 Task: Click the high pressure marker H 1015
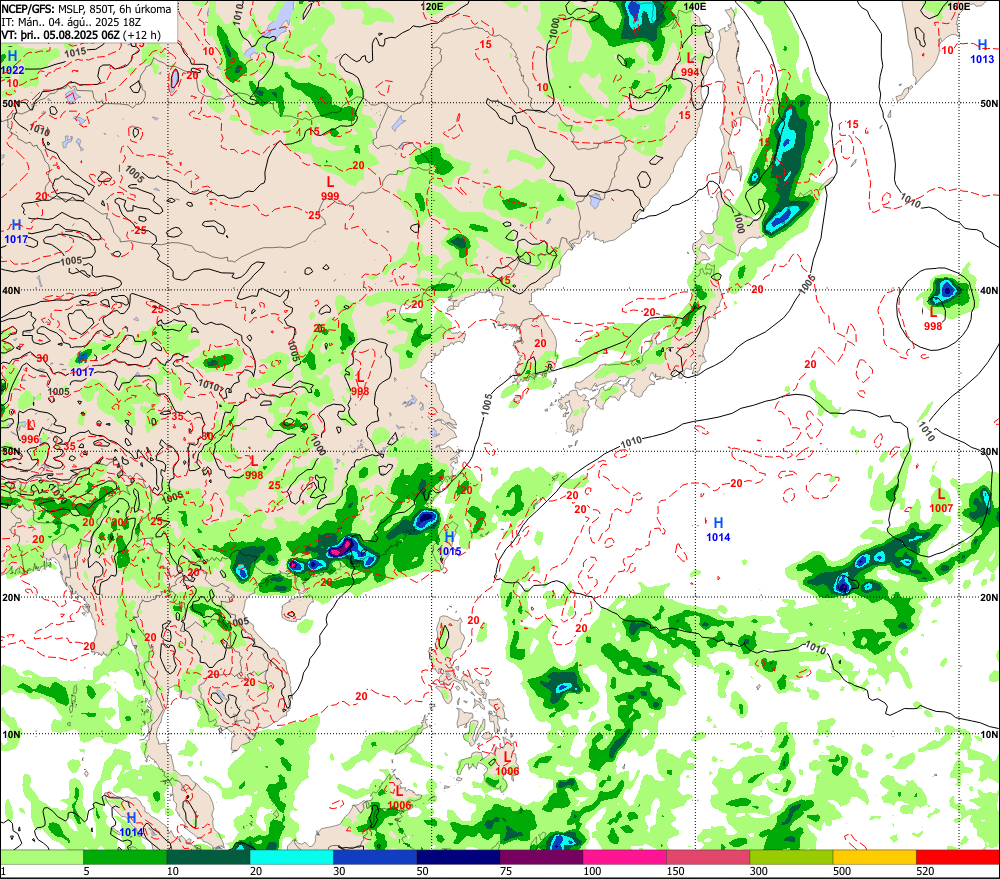click(450, 544)
